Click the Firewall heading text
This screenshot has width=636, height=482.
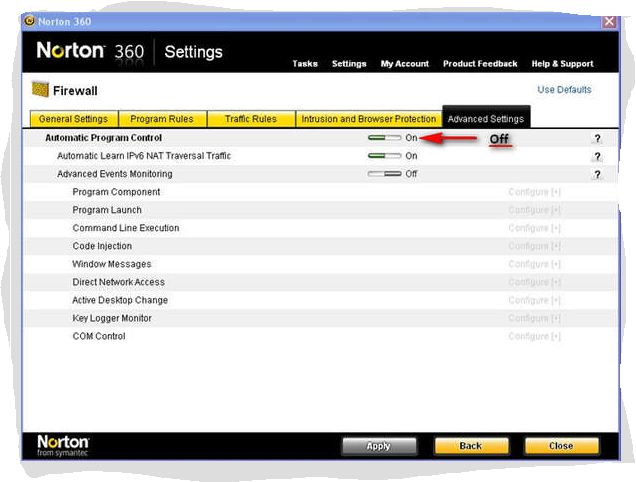(75, 90)
